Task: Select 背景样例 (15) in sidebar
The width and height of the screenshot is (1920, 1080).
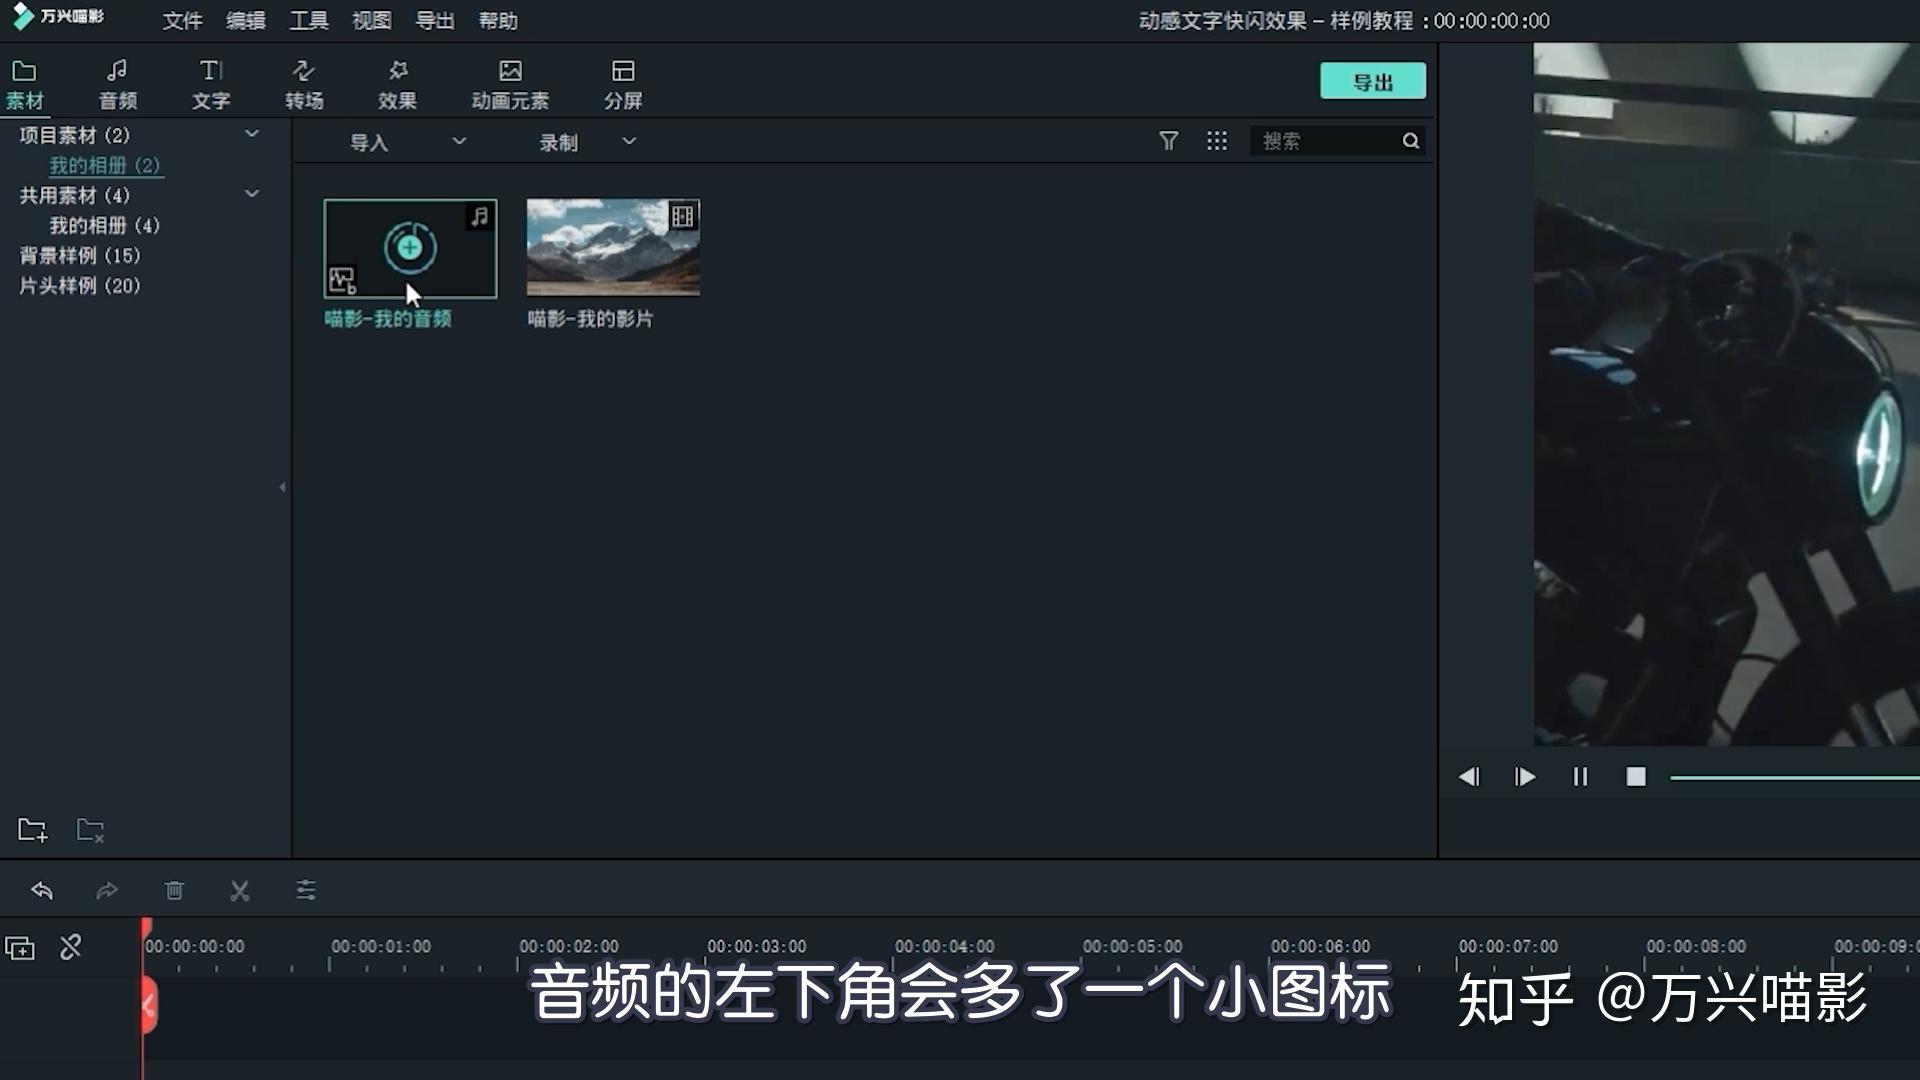Action: [x=80, y=256]
